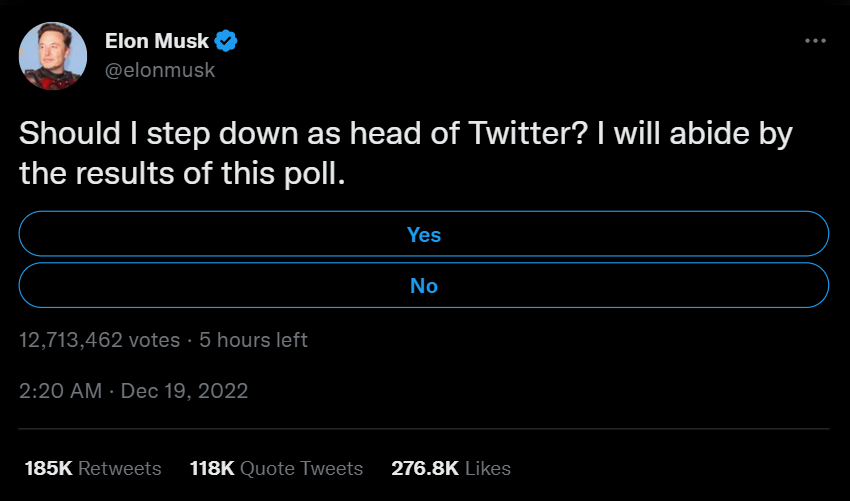Vote Yes in the poll
This screenshot has width=850, height=501.
pos(424,234)
